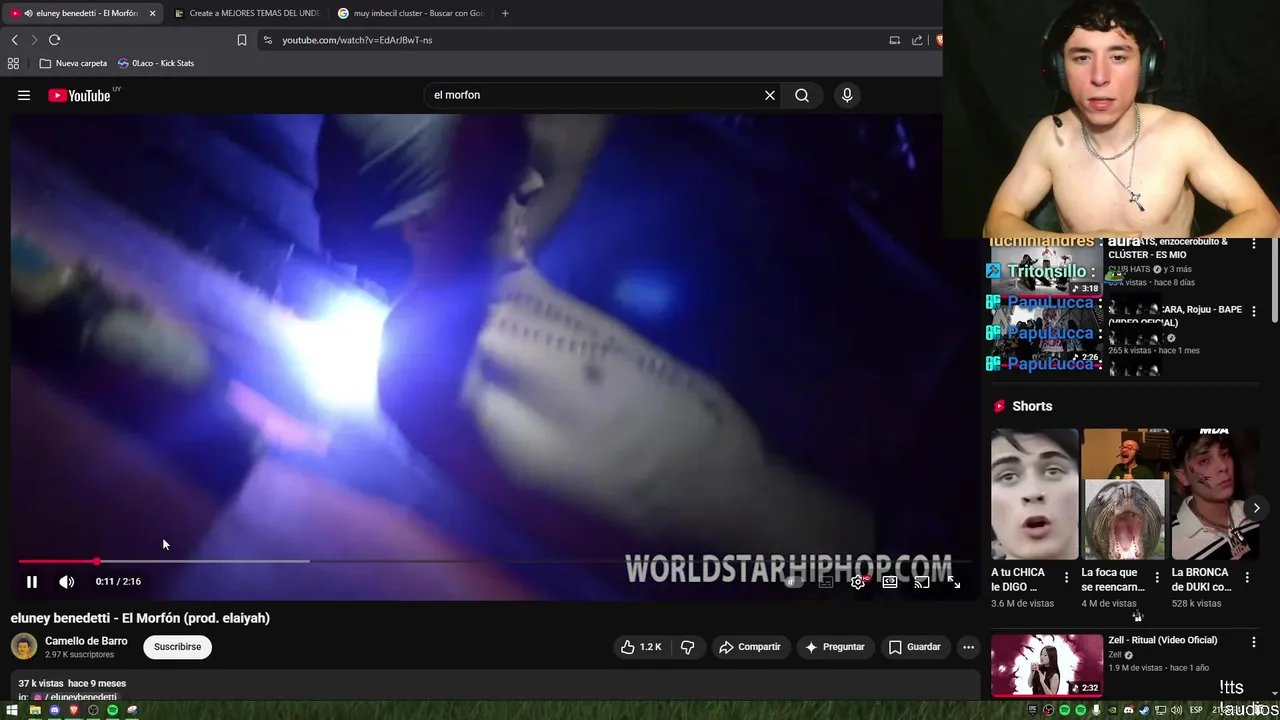The image size is (1280, 720).
Task: Open options for 'A tu CHICA' short
Action: 1066,577
